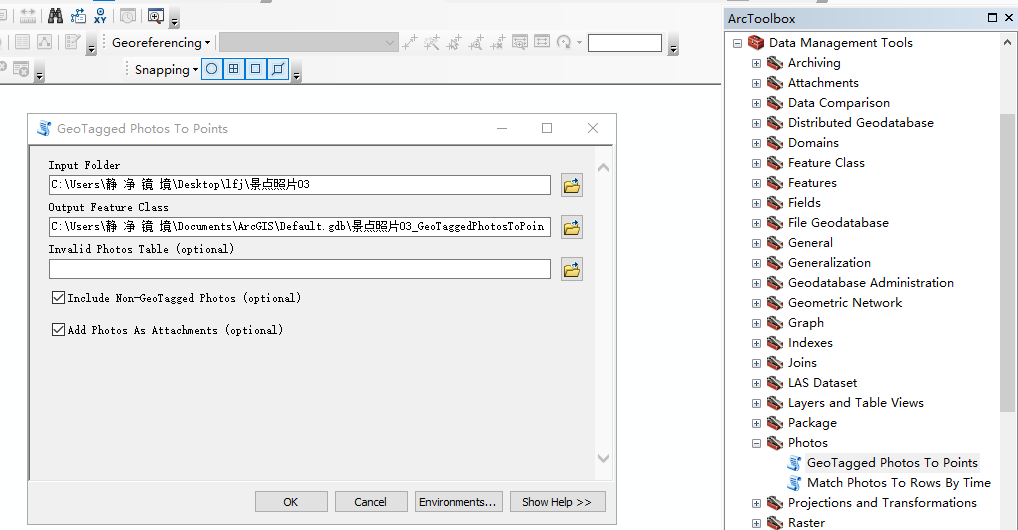The height and width of the screenshot is (530, 1018).
Task: Click the Input Folder path field
Action: tap(300, 185)
